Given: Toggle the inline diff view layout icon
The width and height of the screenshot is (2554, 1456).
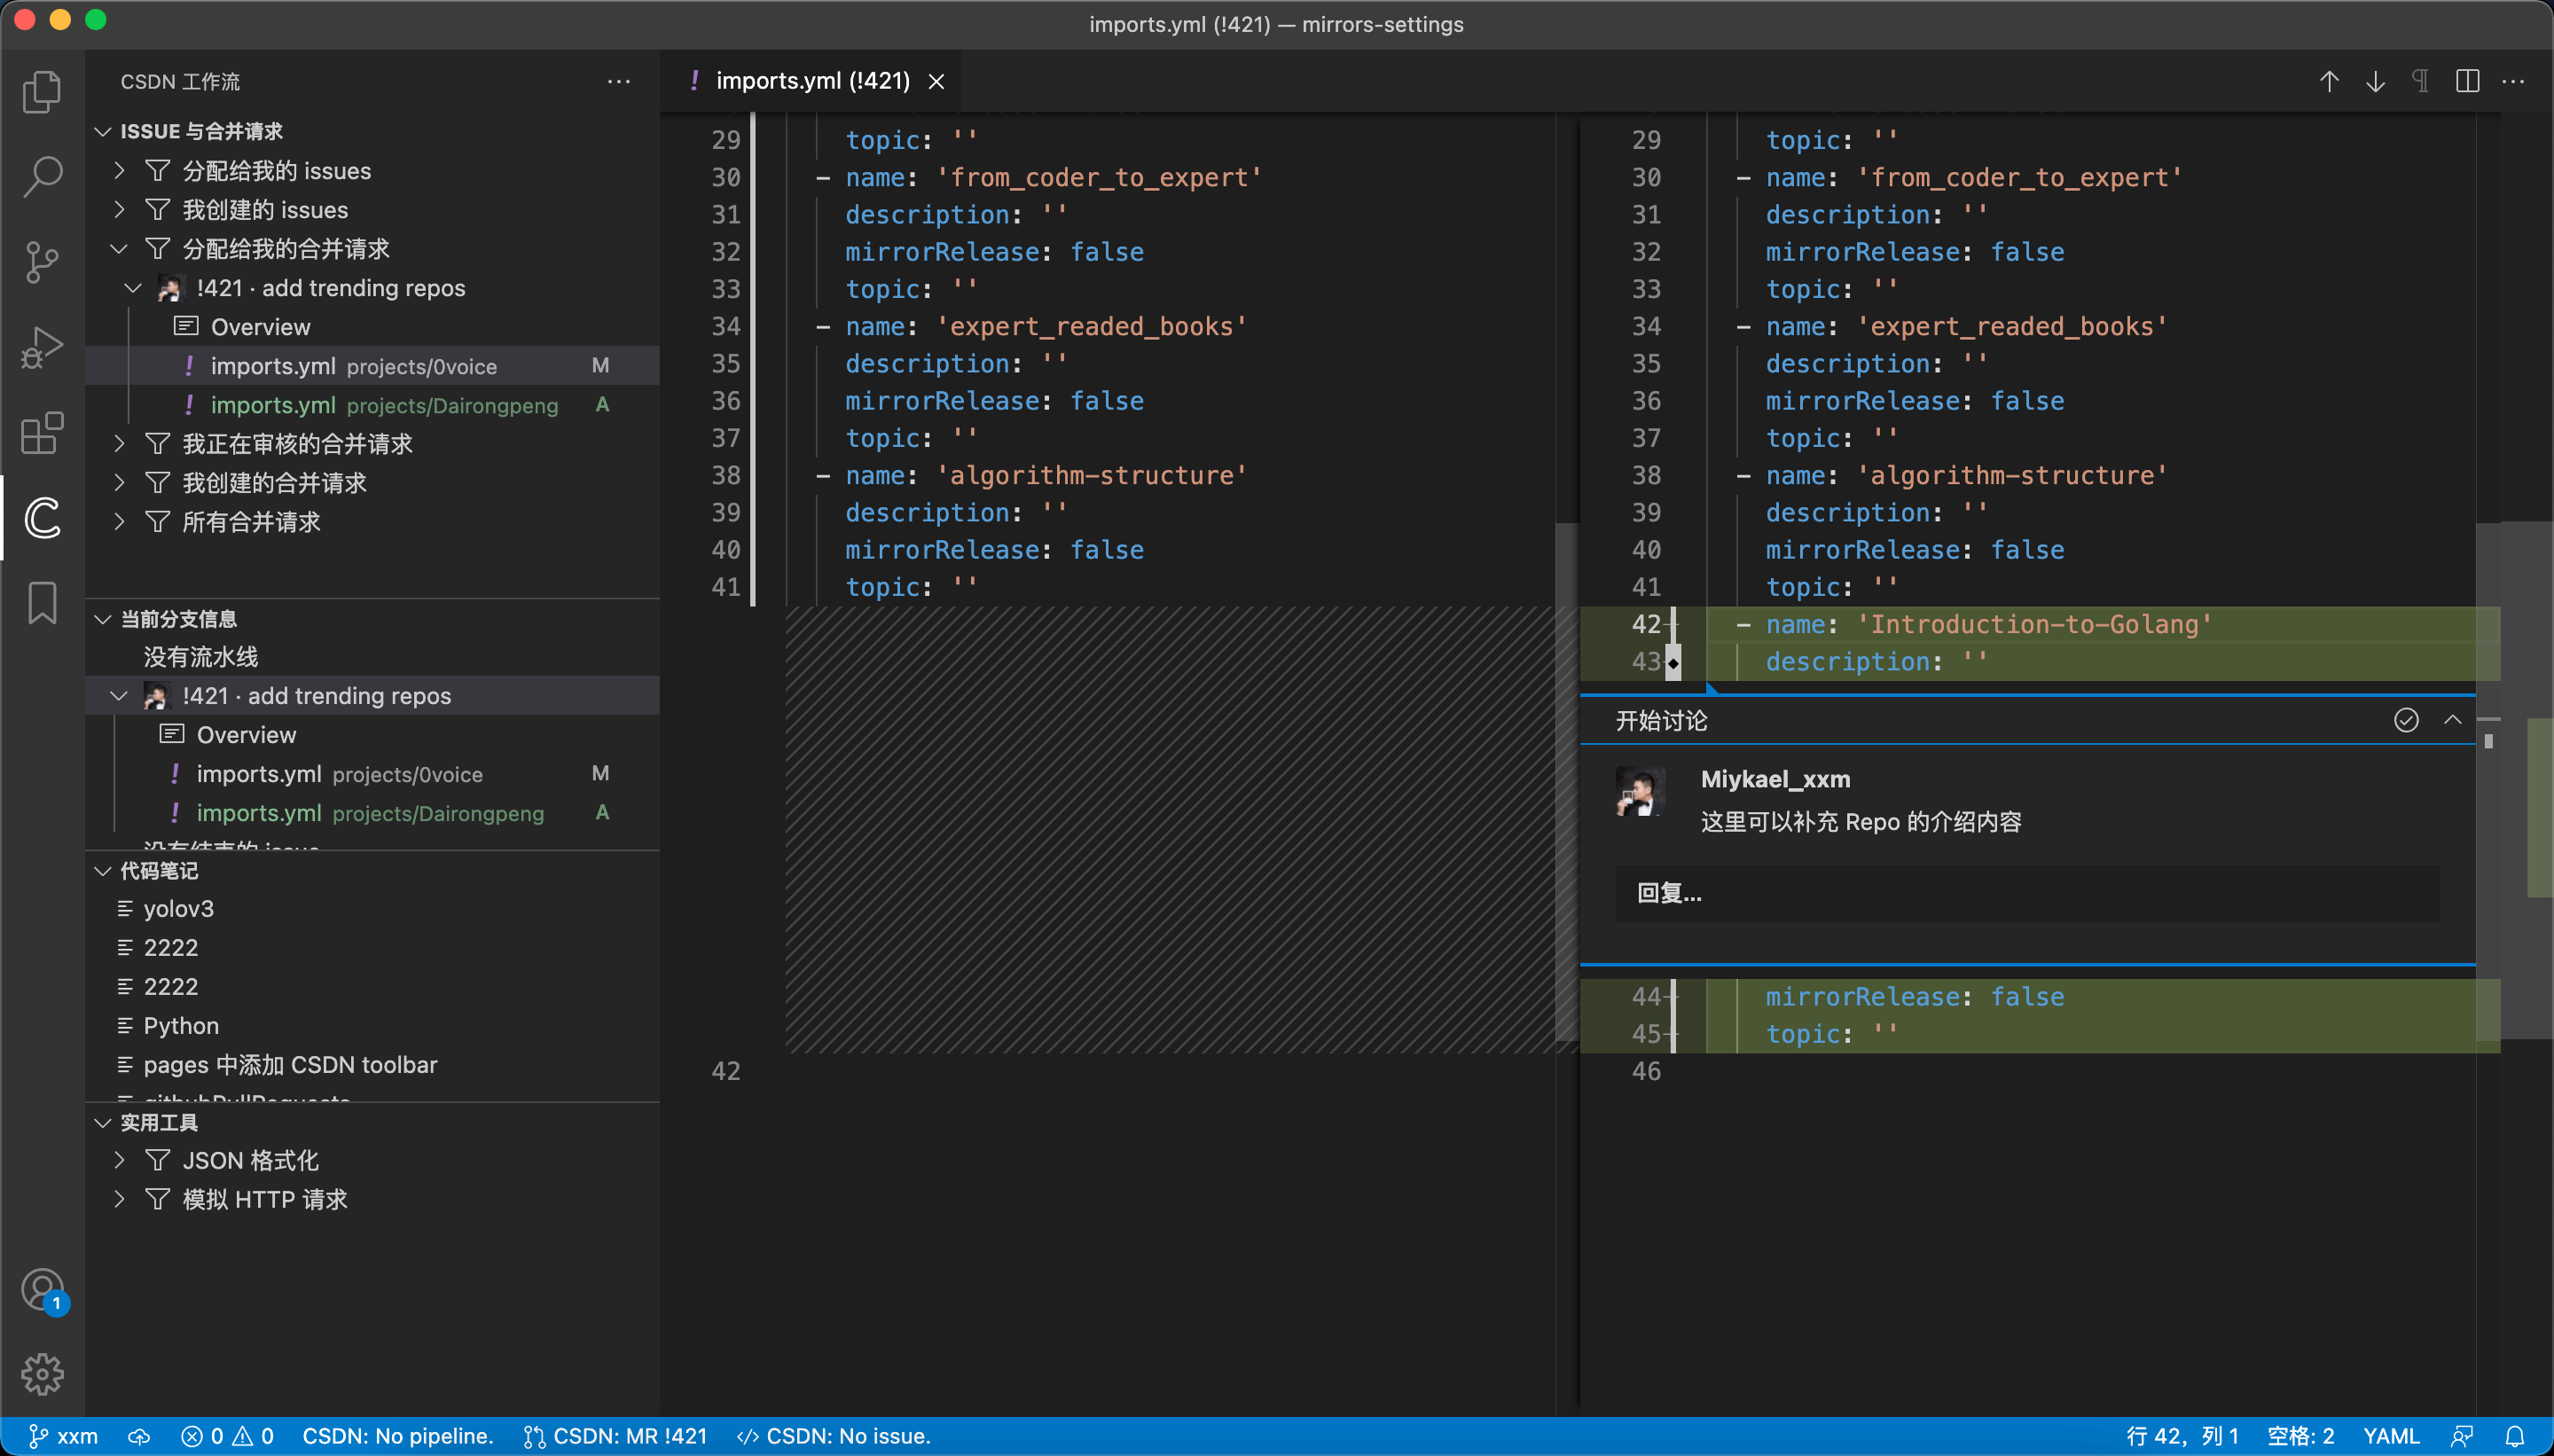Looking at the screenshot, I should (x=2467, y=81).
